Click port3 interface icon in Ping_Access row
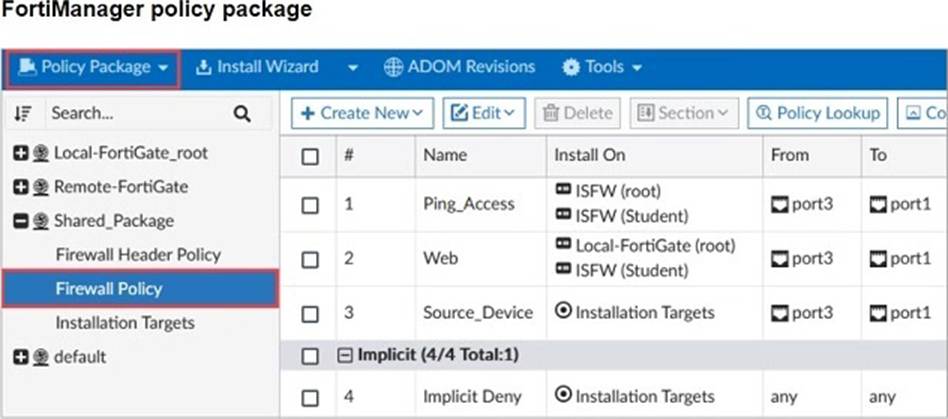 click(780, 205)
